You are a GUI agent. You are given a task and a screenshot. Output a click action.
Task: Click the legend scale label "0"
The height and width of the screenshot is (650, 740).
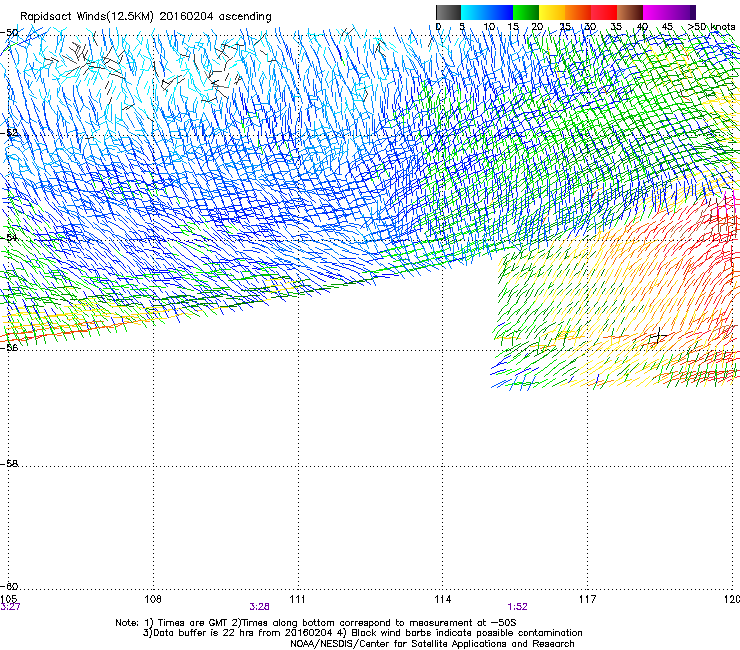tap(438, 27)
